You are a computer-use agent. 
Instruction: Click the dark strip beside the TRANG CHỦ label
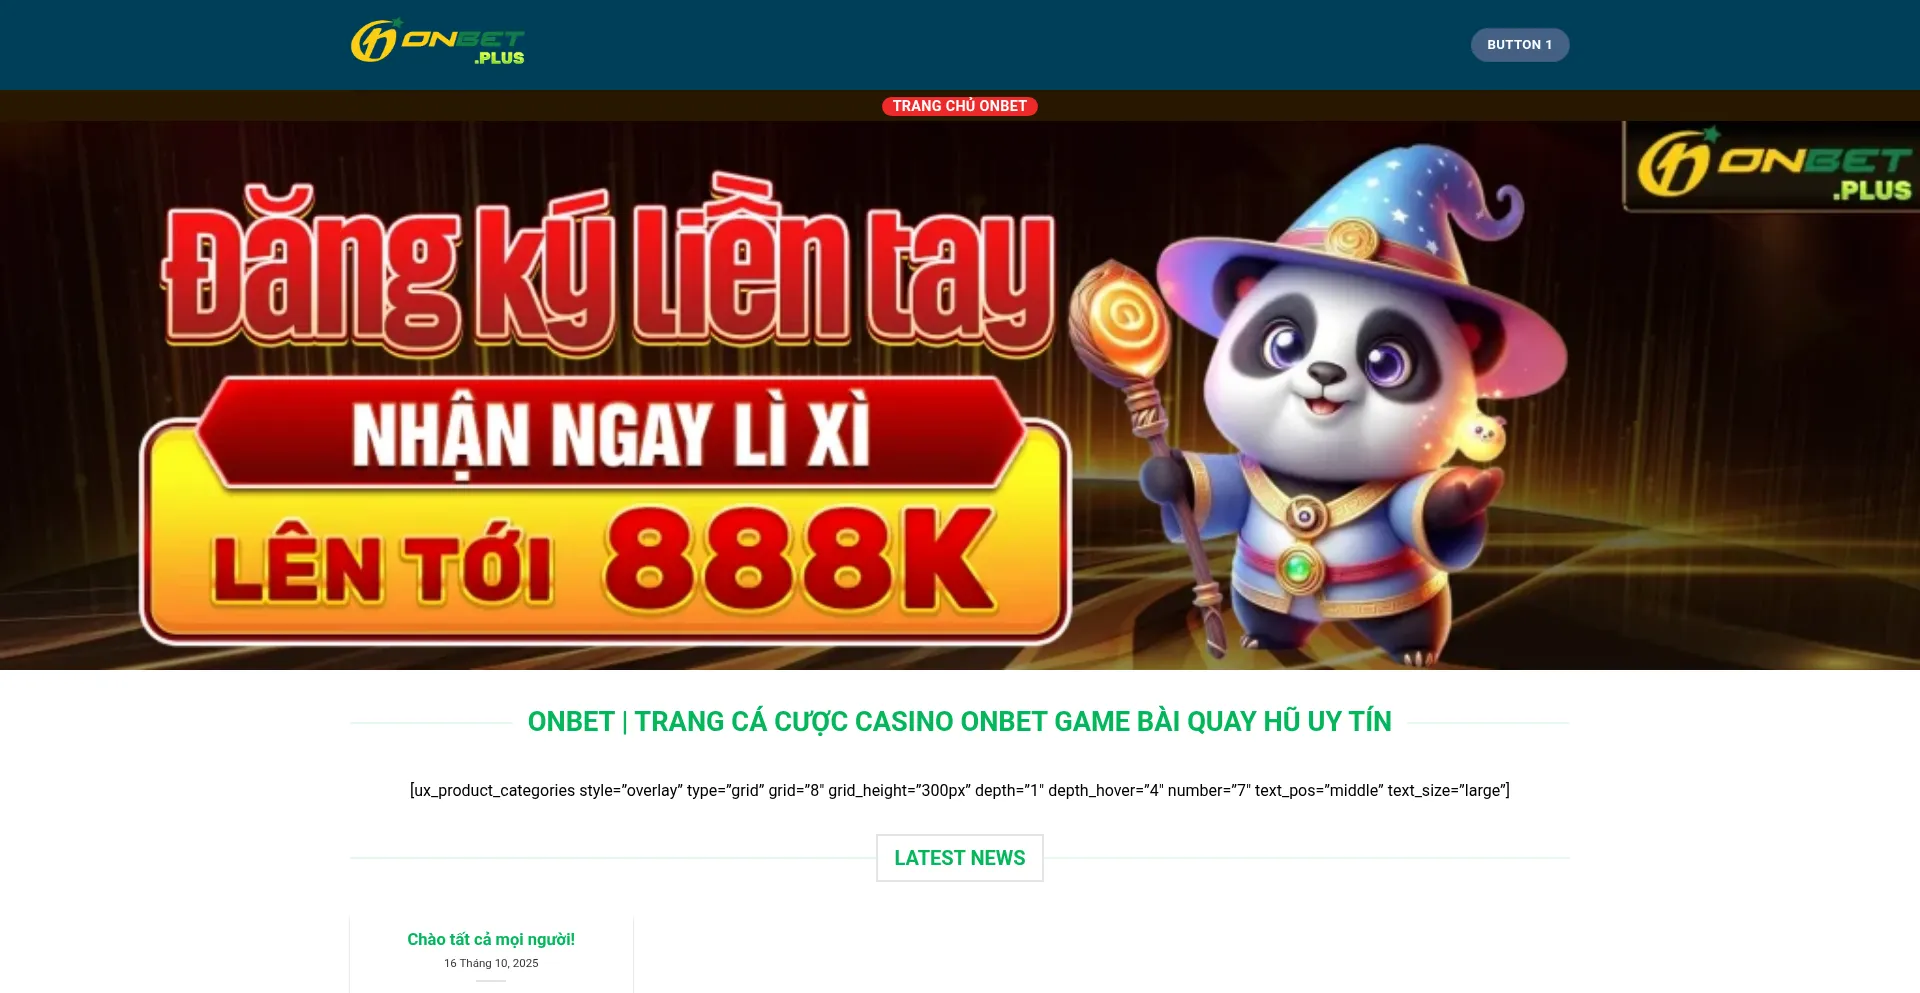(x=440, y=106)
